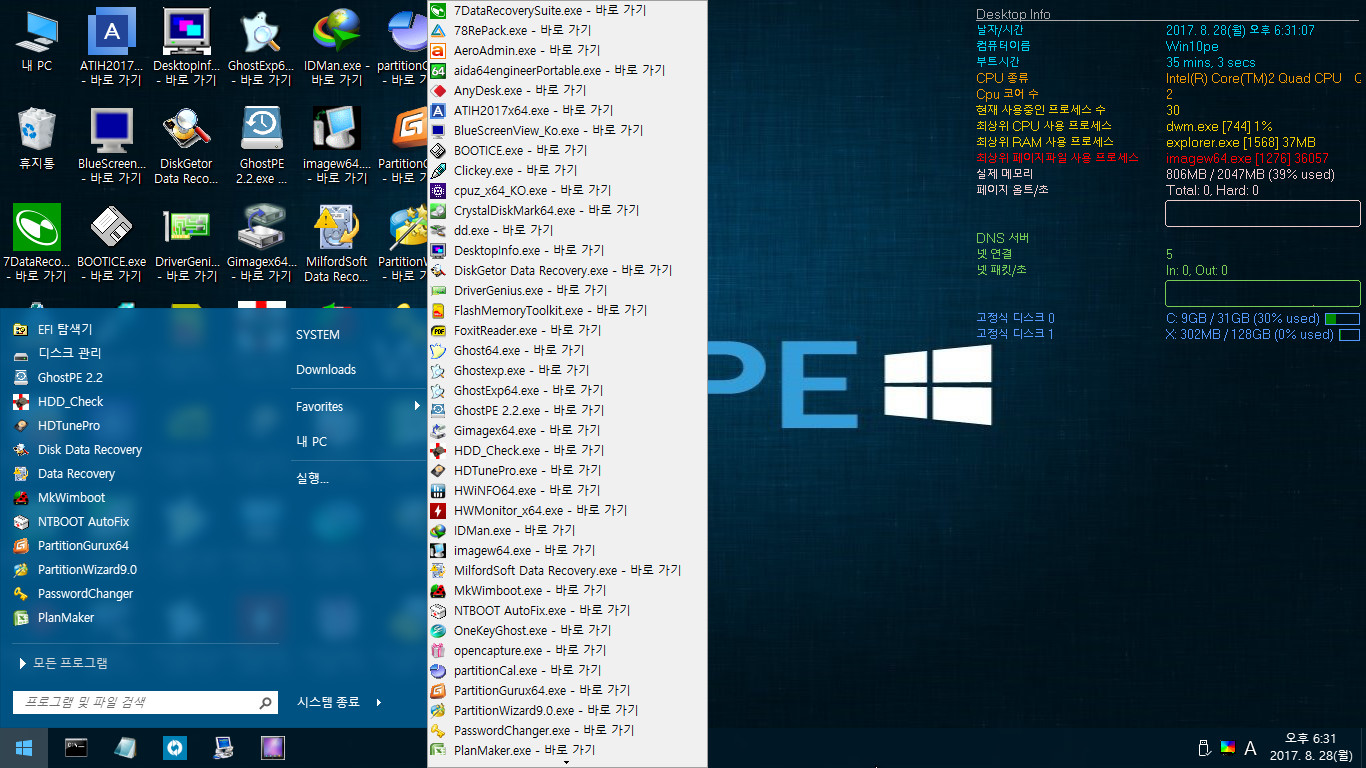The image size is (1366, 768).
Task: Launch the ATIH2017 desktop shortcut
Action: point(111,46)
